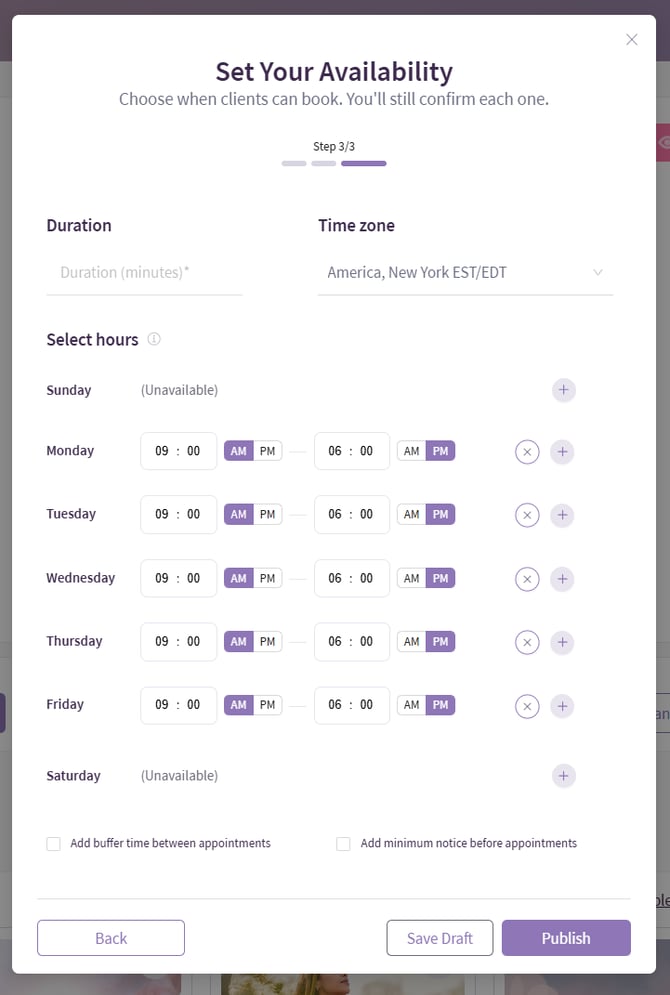Click the time zone dropdown chevron arrow
Viewport: 670px width, 995px height.
(598, 272)
